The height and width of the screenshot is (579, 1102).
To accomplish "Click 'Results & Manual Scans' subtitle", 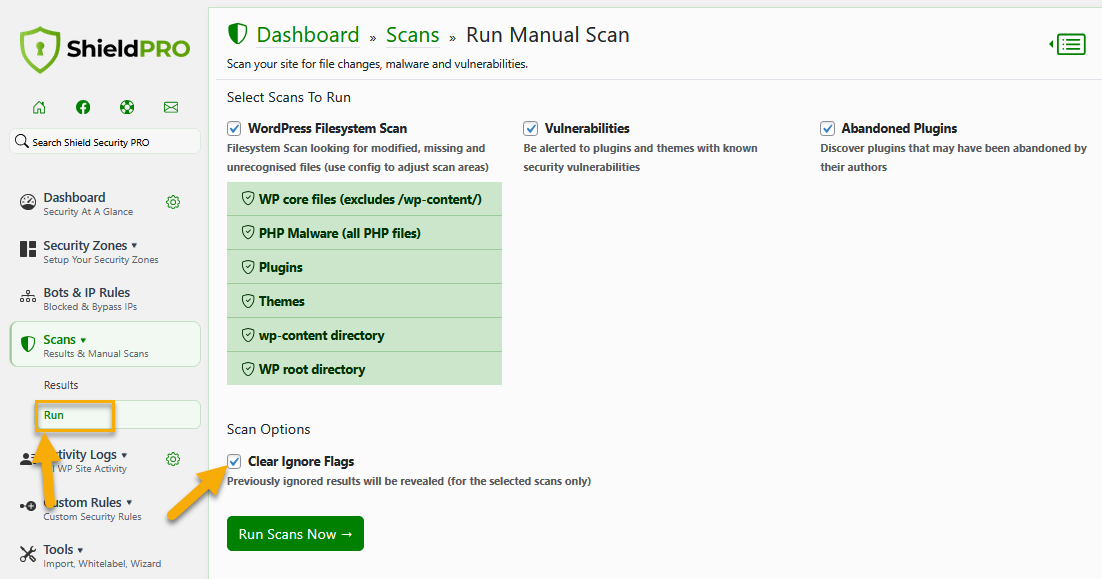I will click(x=96, y=353).
